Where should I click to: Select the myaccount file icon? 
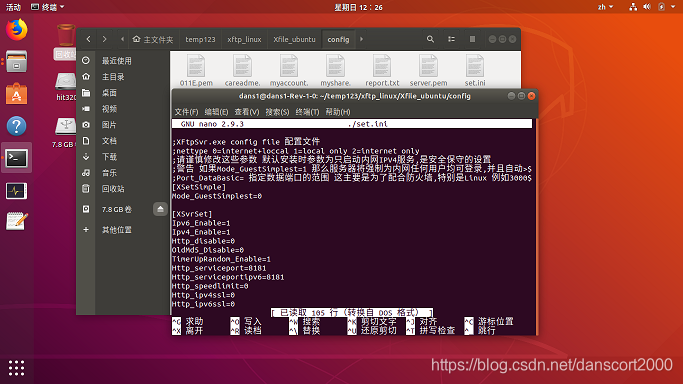[289, 70]
